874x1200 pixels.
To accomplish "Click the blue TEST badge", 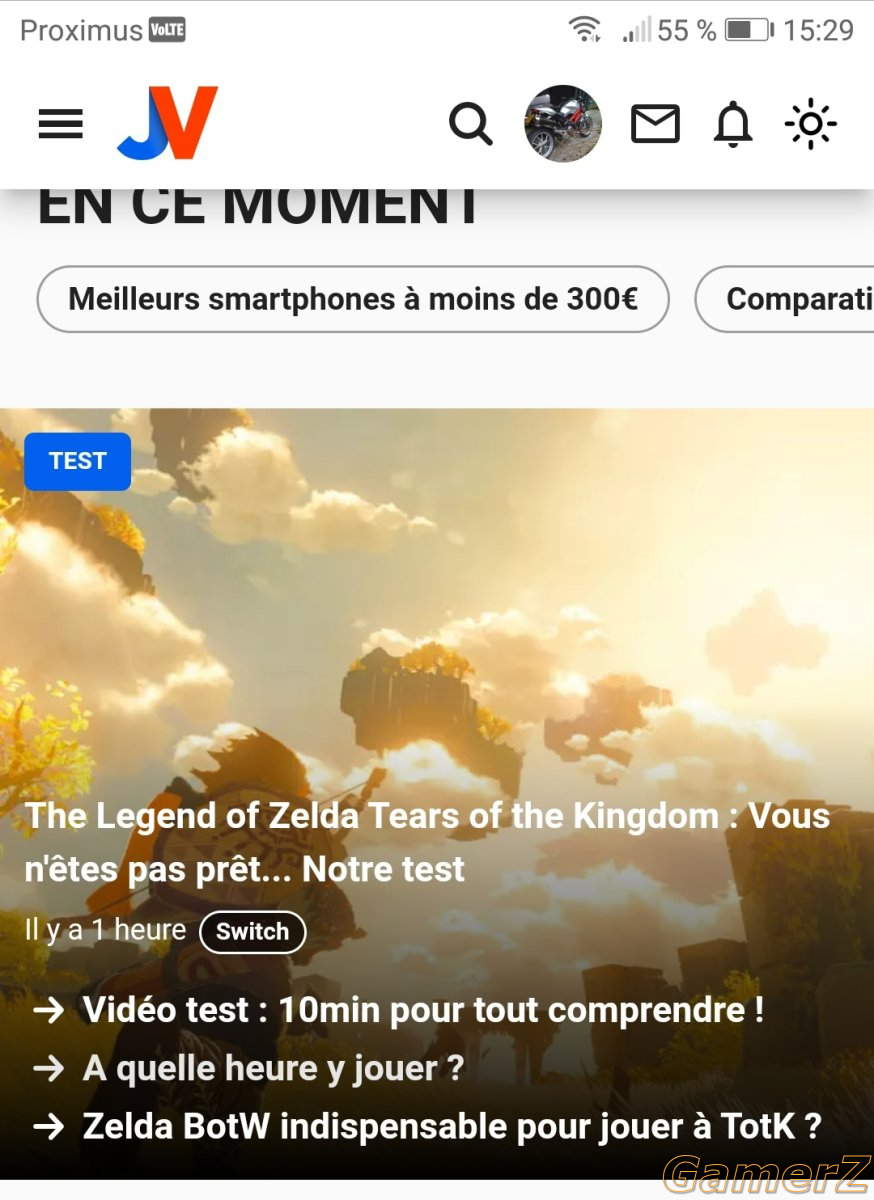I will click(x=78, y=461).
